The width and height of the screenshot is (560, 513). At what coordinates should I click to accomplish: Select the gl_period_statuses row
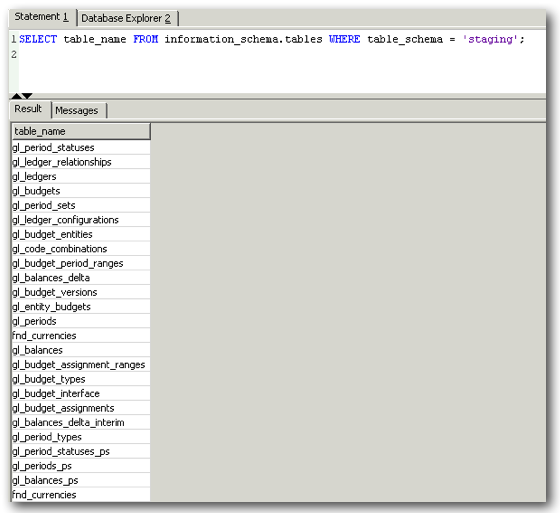coord(81,147)
